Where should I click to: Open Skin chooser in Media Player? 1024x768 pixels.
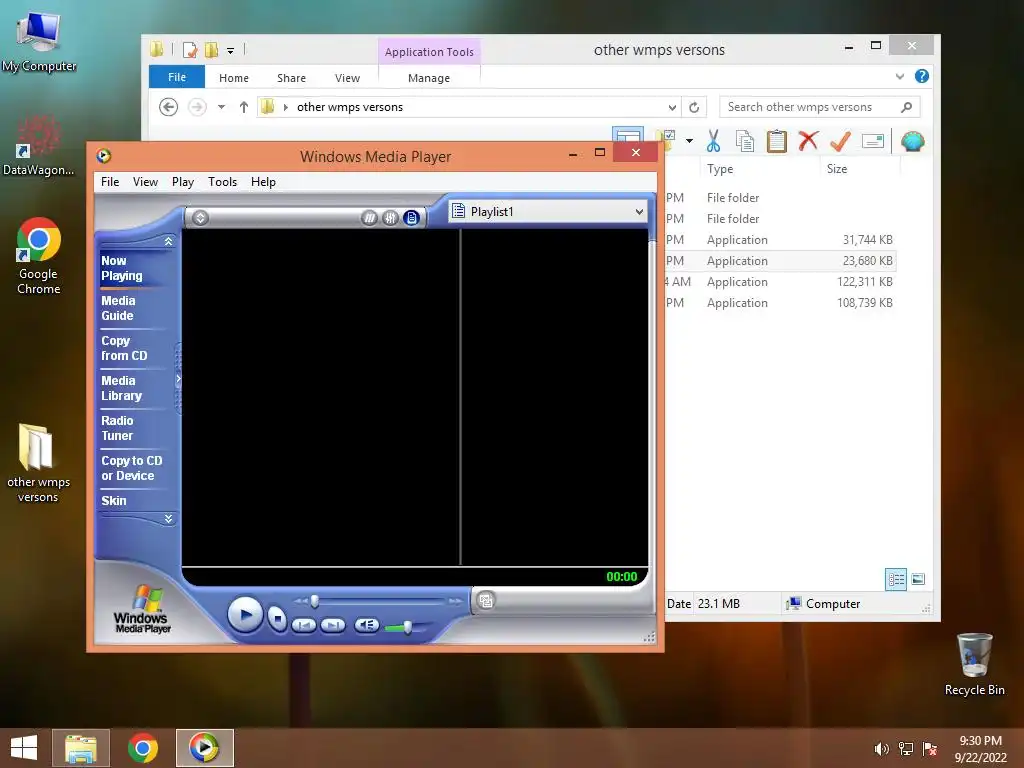(x=114, y=501)
